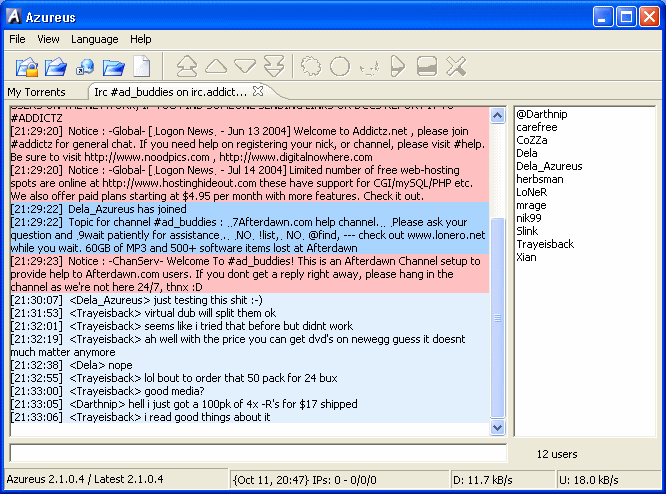The image size is (666, 494).
Task: Click the 'Azureus 2.1.0.4 / Latest 2.1.0.4' status
Action: click(85, 479)
